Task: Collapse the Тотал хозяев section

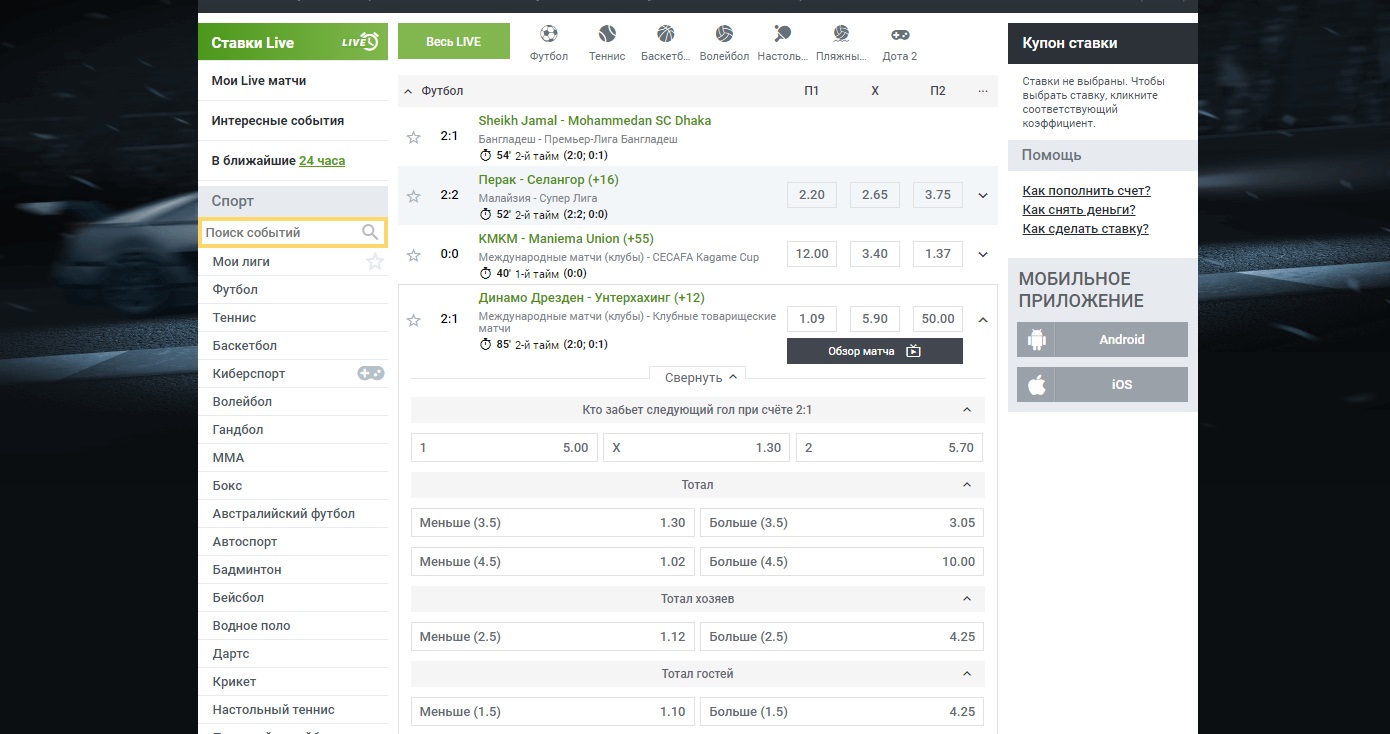Action: (967, 599)
